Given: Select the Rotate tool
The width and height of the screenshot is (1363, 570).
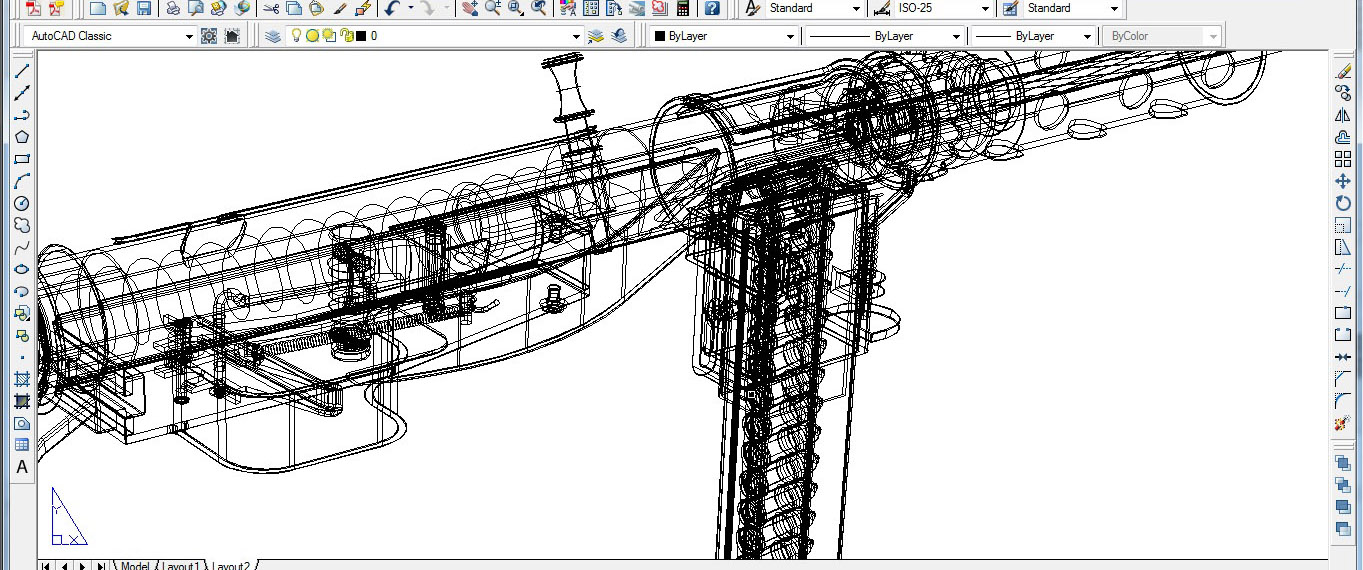Looking at the screenshot, I should 1343,203.
